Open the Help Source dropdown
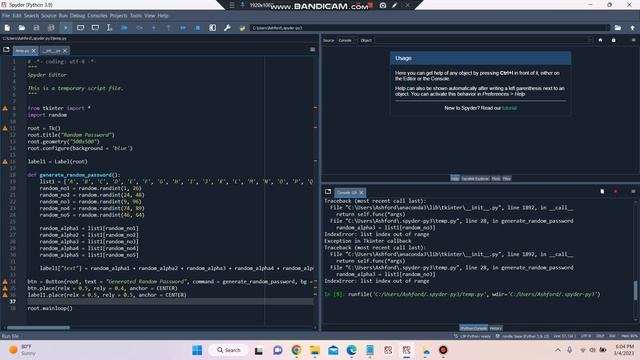This screenshot has width=640, height=360. (347, 40)
